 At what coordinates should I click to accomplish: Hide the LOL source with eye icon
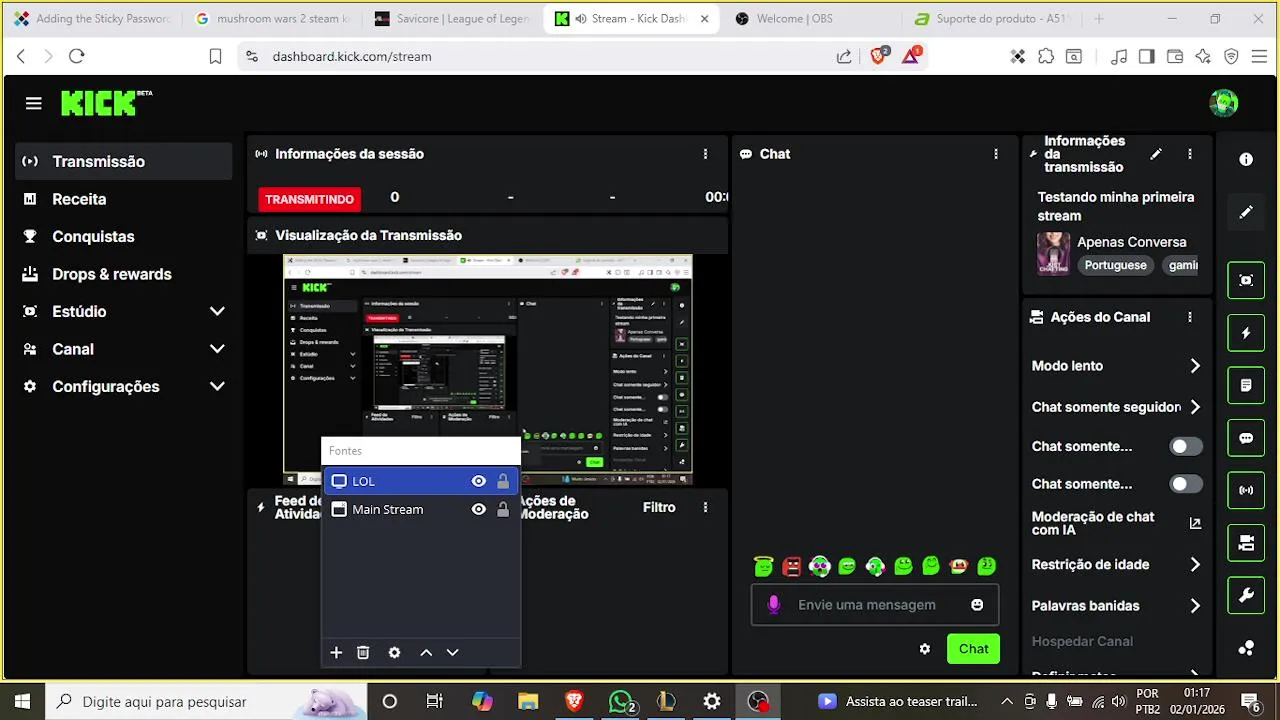[x=479, y=481]
